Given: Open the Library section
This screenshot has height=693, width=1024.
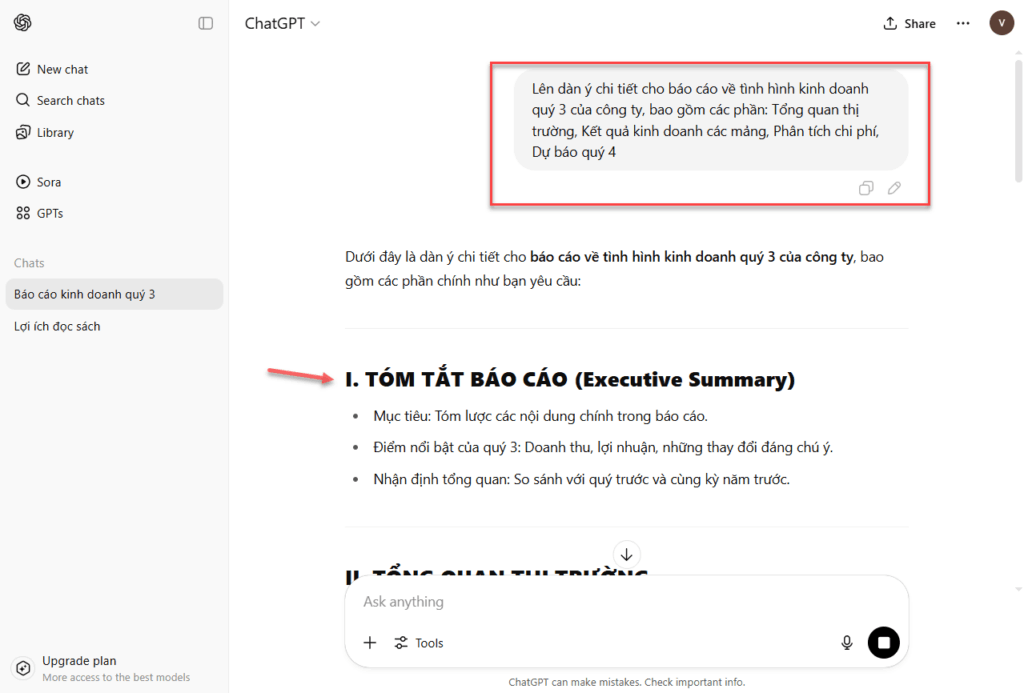Looking at the screenshot, I should click(55, 132).
